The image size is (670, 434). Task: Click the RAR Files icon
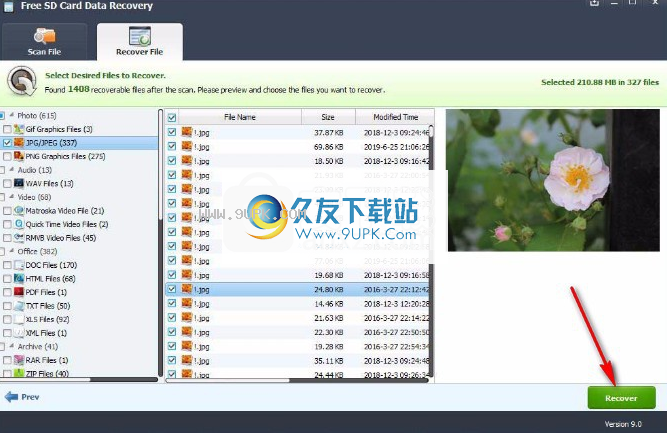19,360
